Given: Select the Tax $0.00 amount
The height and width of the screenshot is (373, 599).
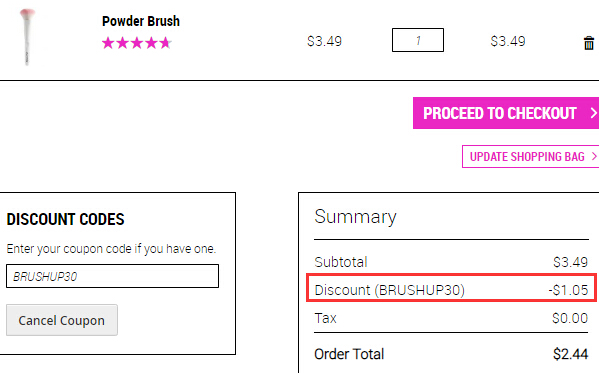Looking at the screenshot, I should [x=570, y=318].
